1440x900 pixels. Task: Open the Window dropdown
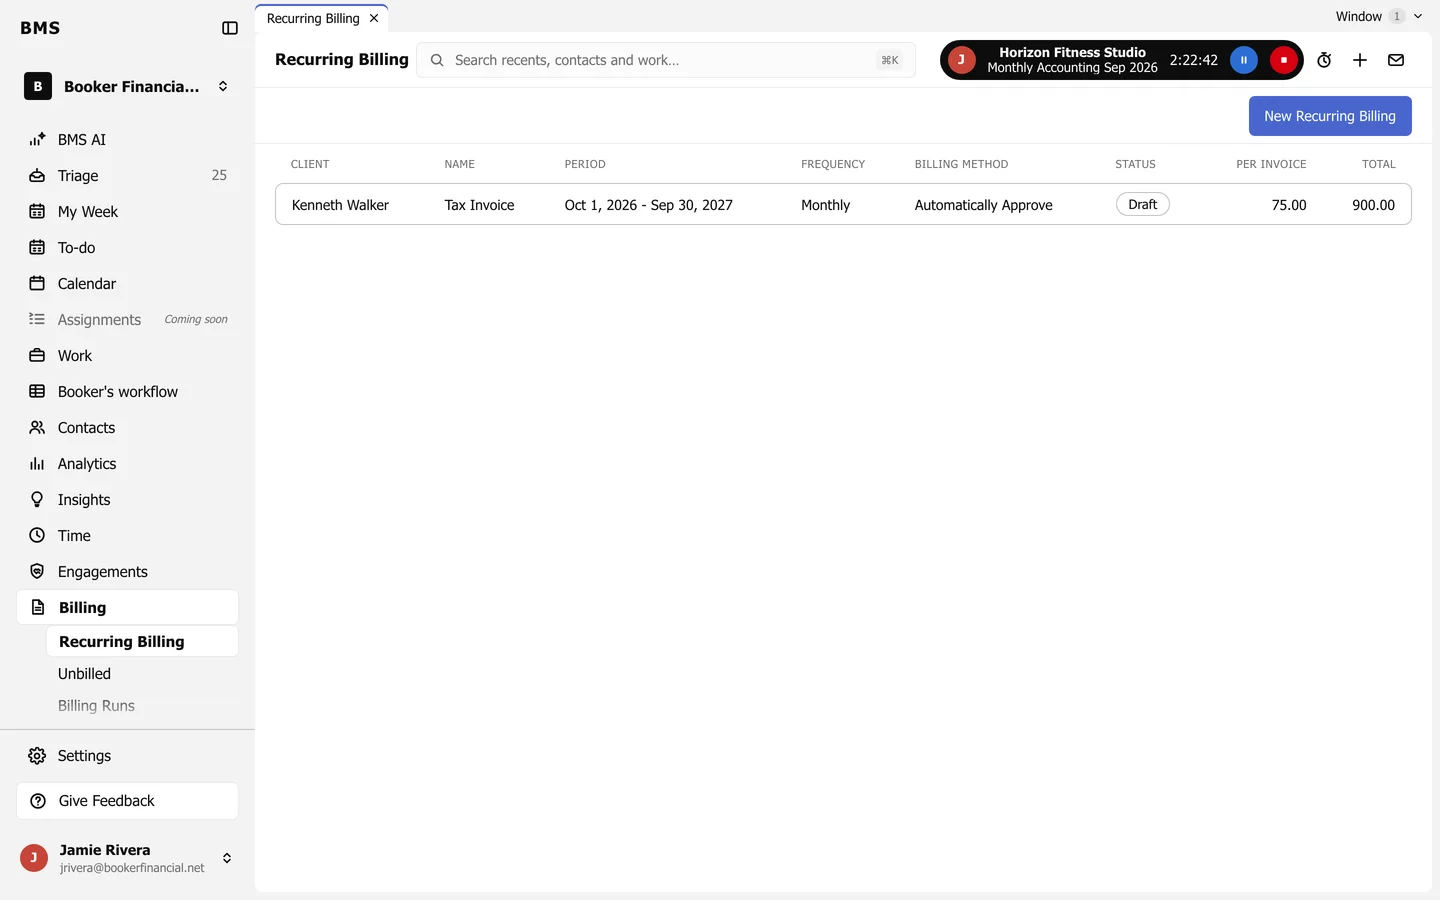click(1379, 16)
